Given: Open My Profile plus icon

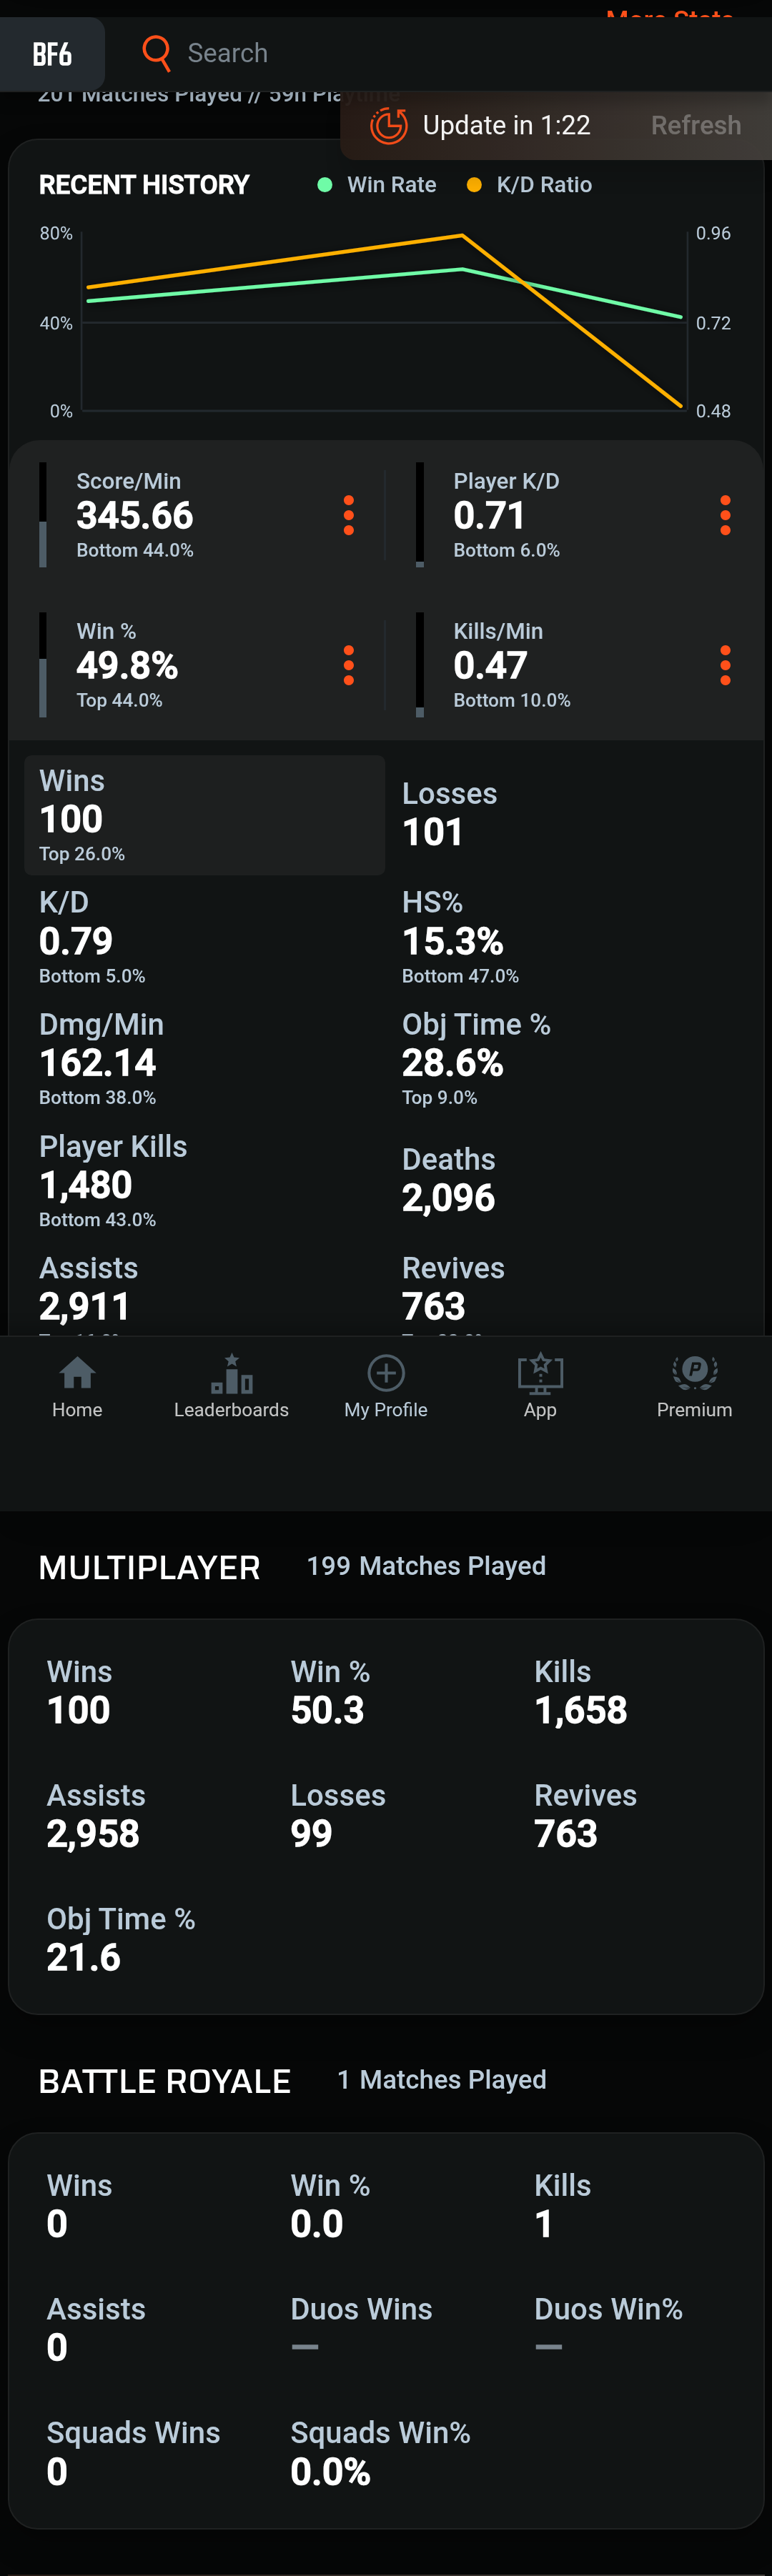Looking at the screenshot, I should [386, 1374].
